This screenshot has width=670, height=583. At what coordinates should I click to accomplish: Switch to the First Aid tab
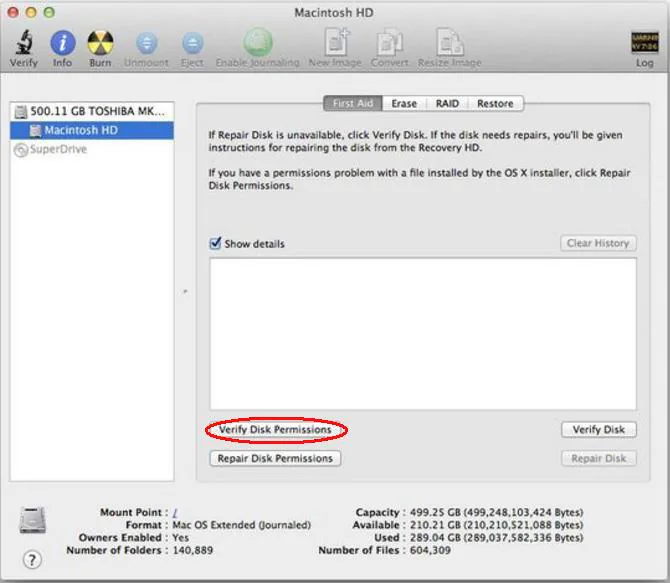(x=353, y=103)
